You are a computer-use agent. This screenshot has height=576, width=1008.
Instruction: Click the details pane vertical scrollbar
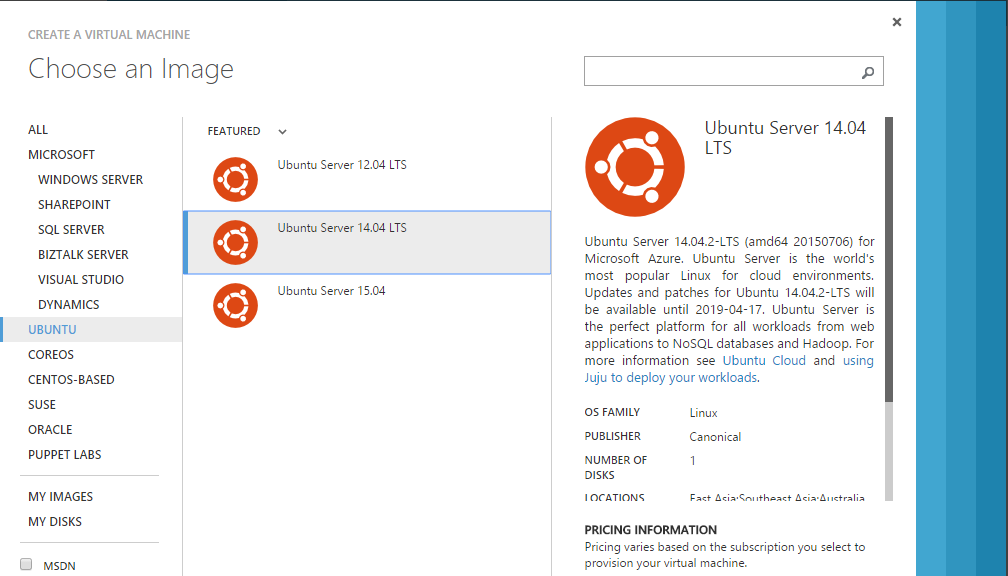click(889, 260)
